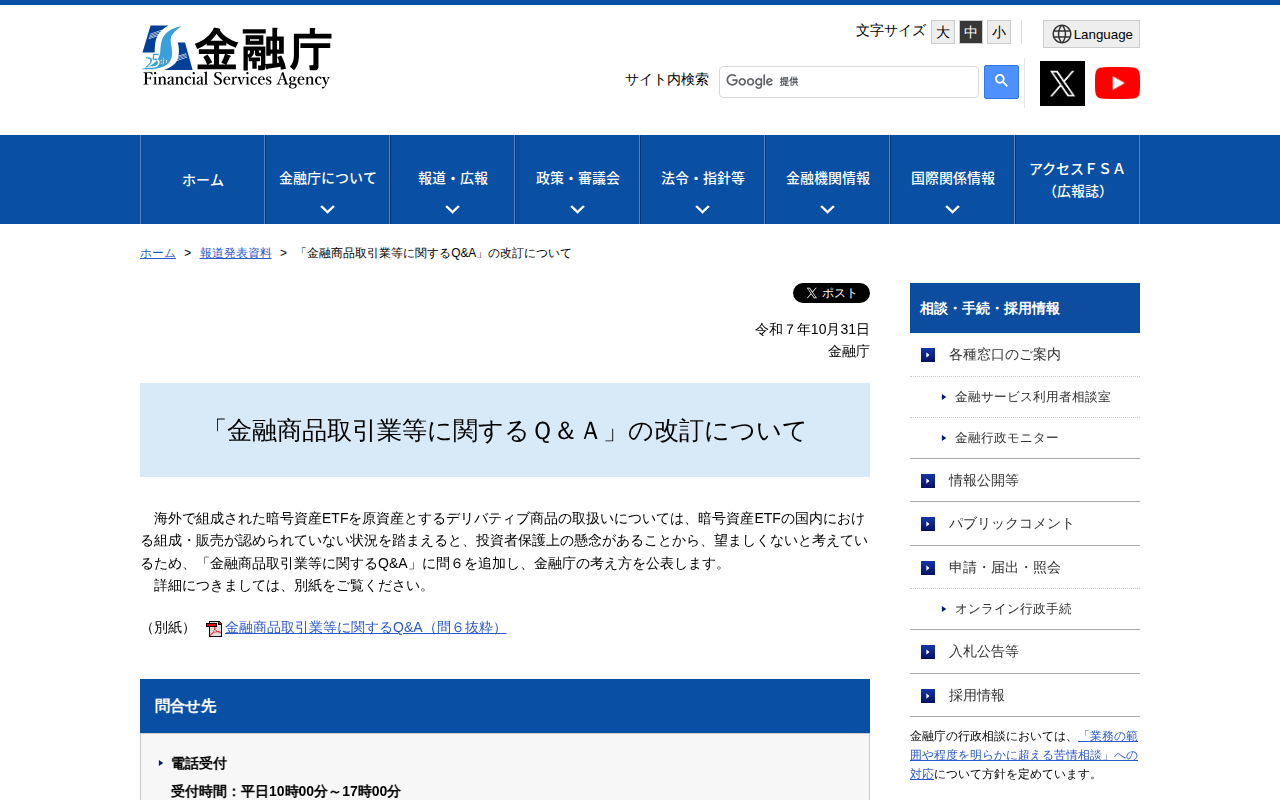Click the Financial Services Agency logo
Image resolution: width=1280 pixels, height=800 pixels.
(237, 57)
